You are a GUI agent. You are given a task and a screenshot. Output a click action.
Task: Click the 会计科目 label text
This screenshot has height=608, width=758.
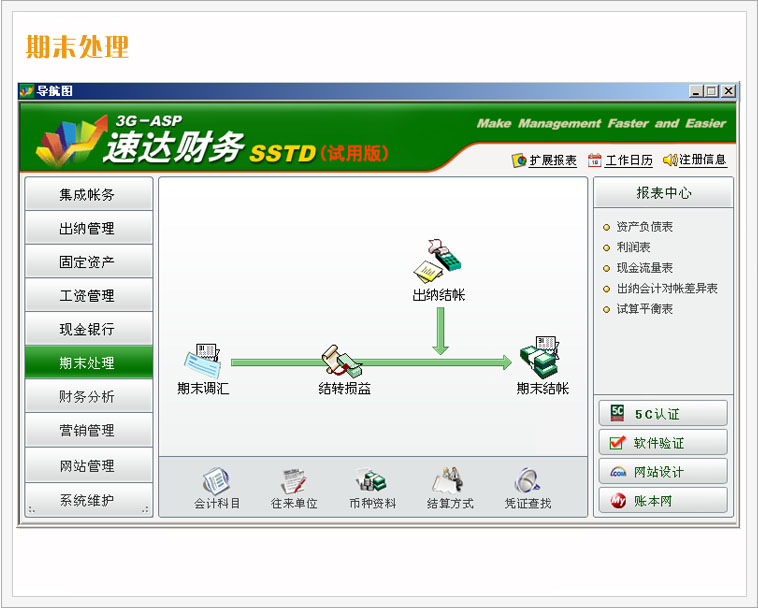(x=217, y=504)
